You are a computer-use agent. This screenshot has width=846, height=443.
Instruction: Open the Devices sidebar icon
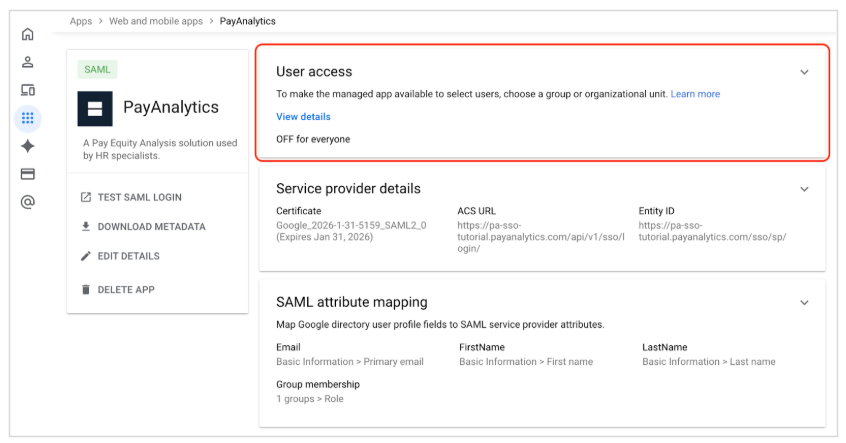[x=28, y=90]
